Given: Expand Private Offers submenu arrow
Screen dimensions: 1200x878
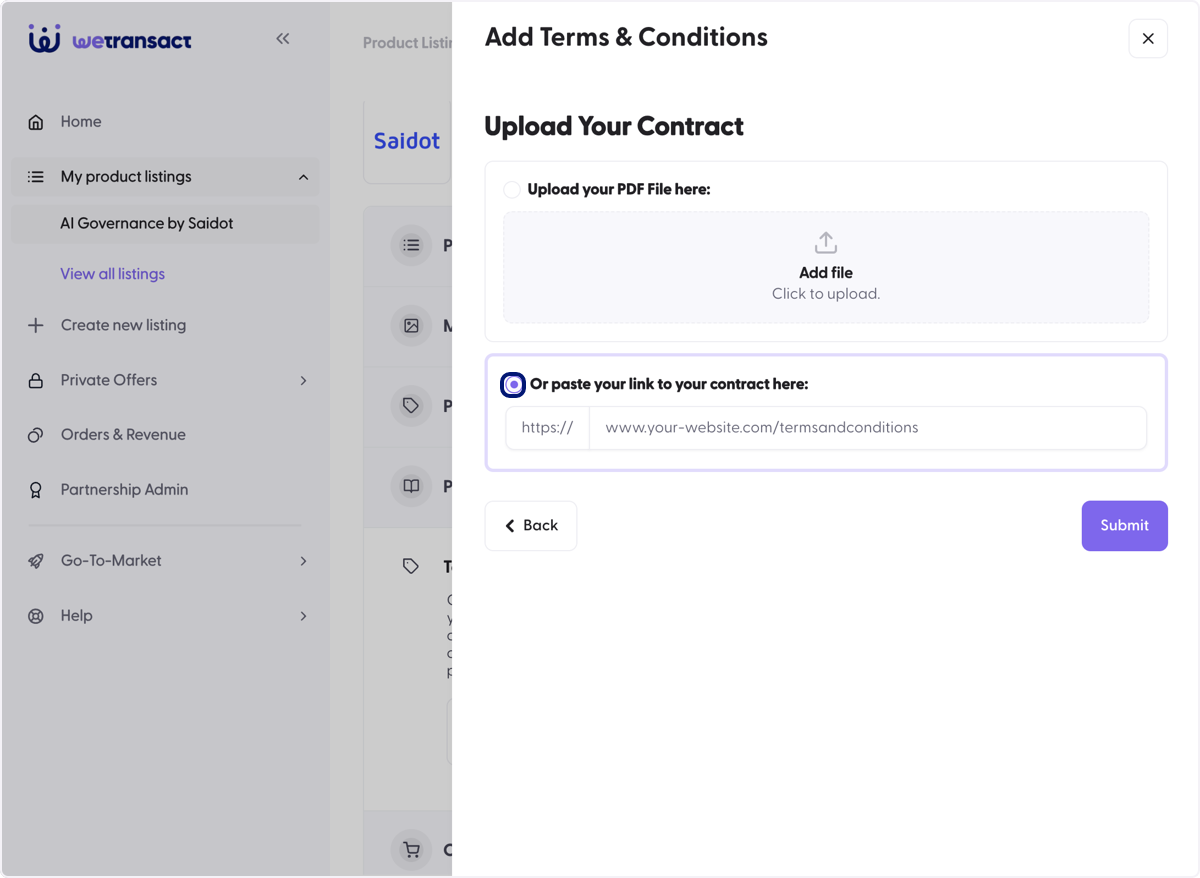Looking at the screenshot, I should (x=303, y=380).
